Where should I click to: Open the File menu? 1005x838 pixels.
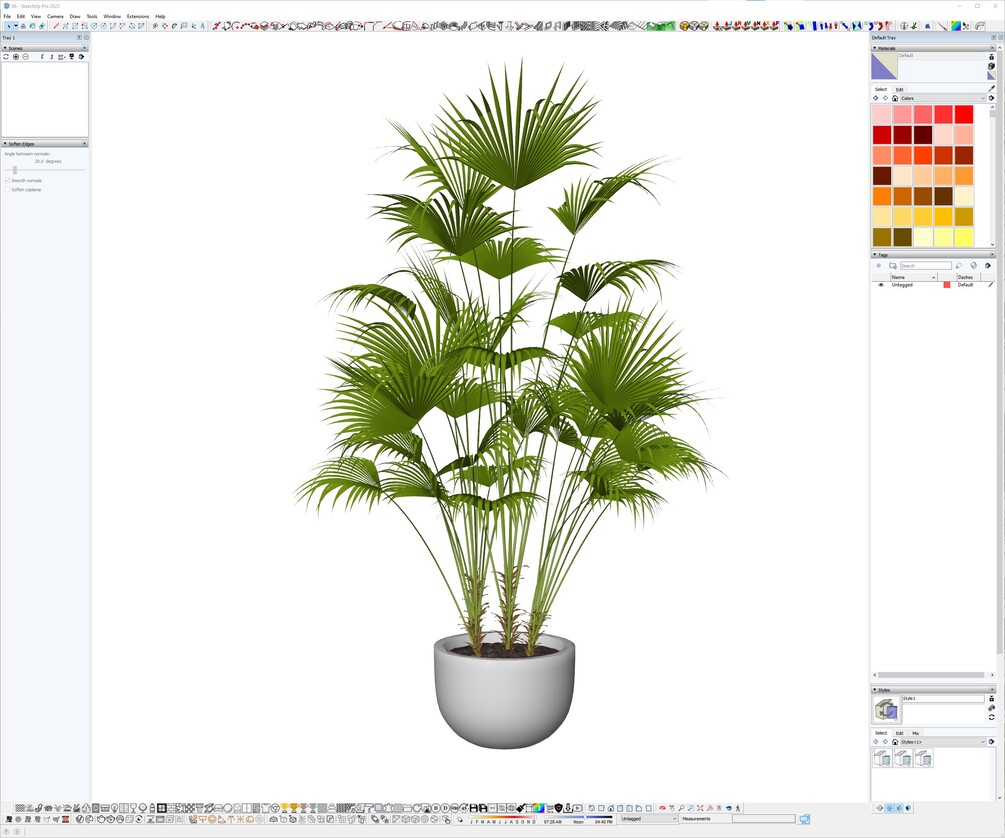7,16
